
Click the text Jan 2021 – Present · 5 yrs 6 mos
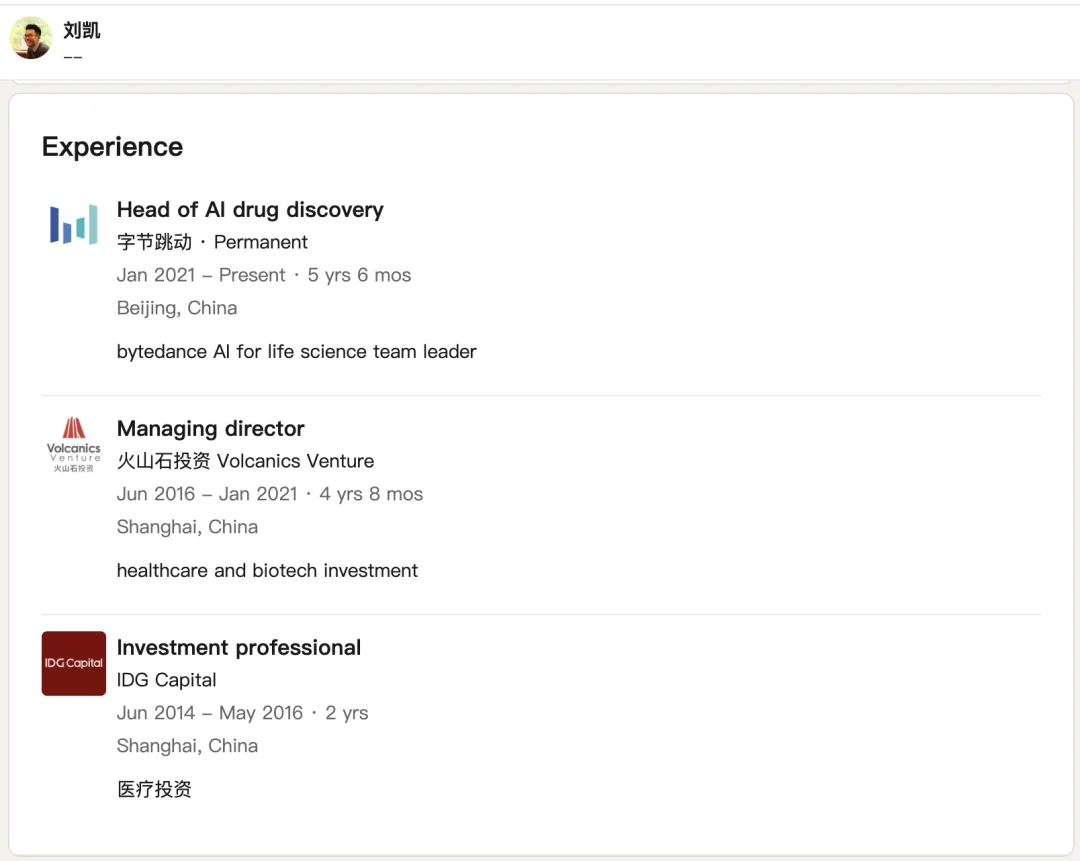point(264,275)
